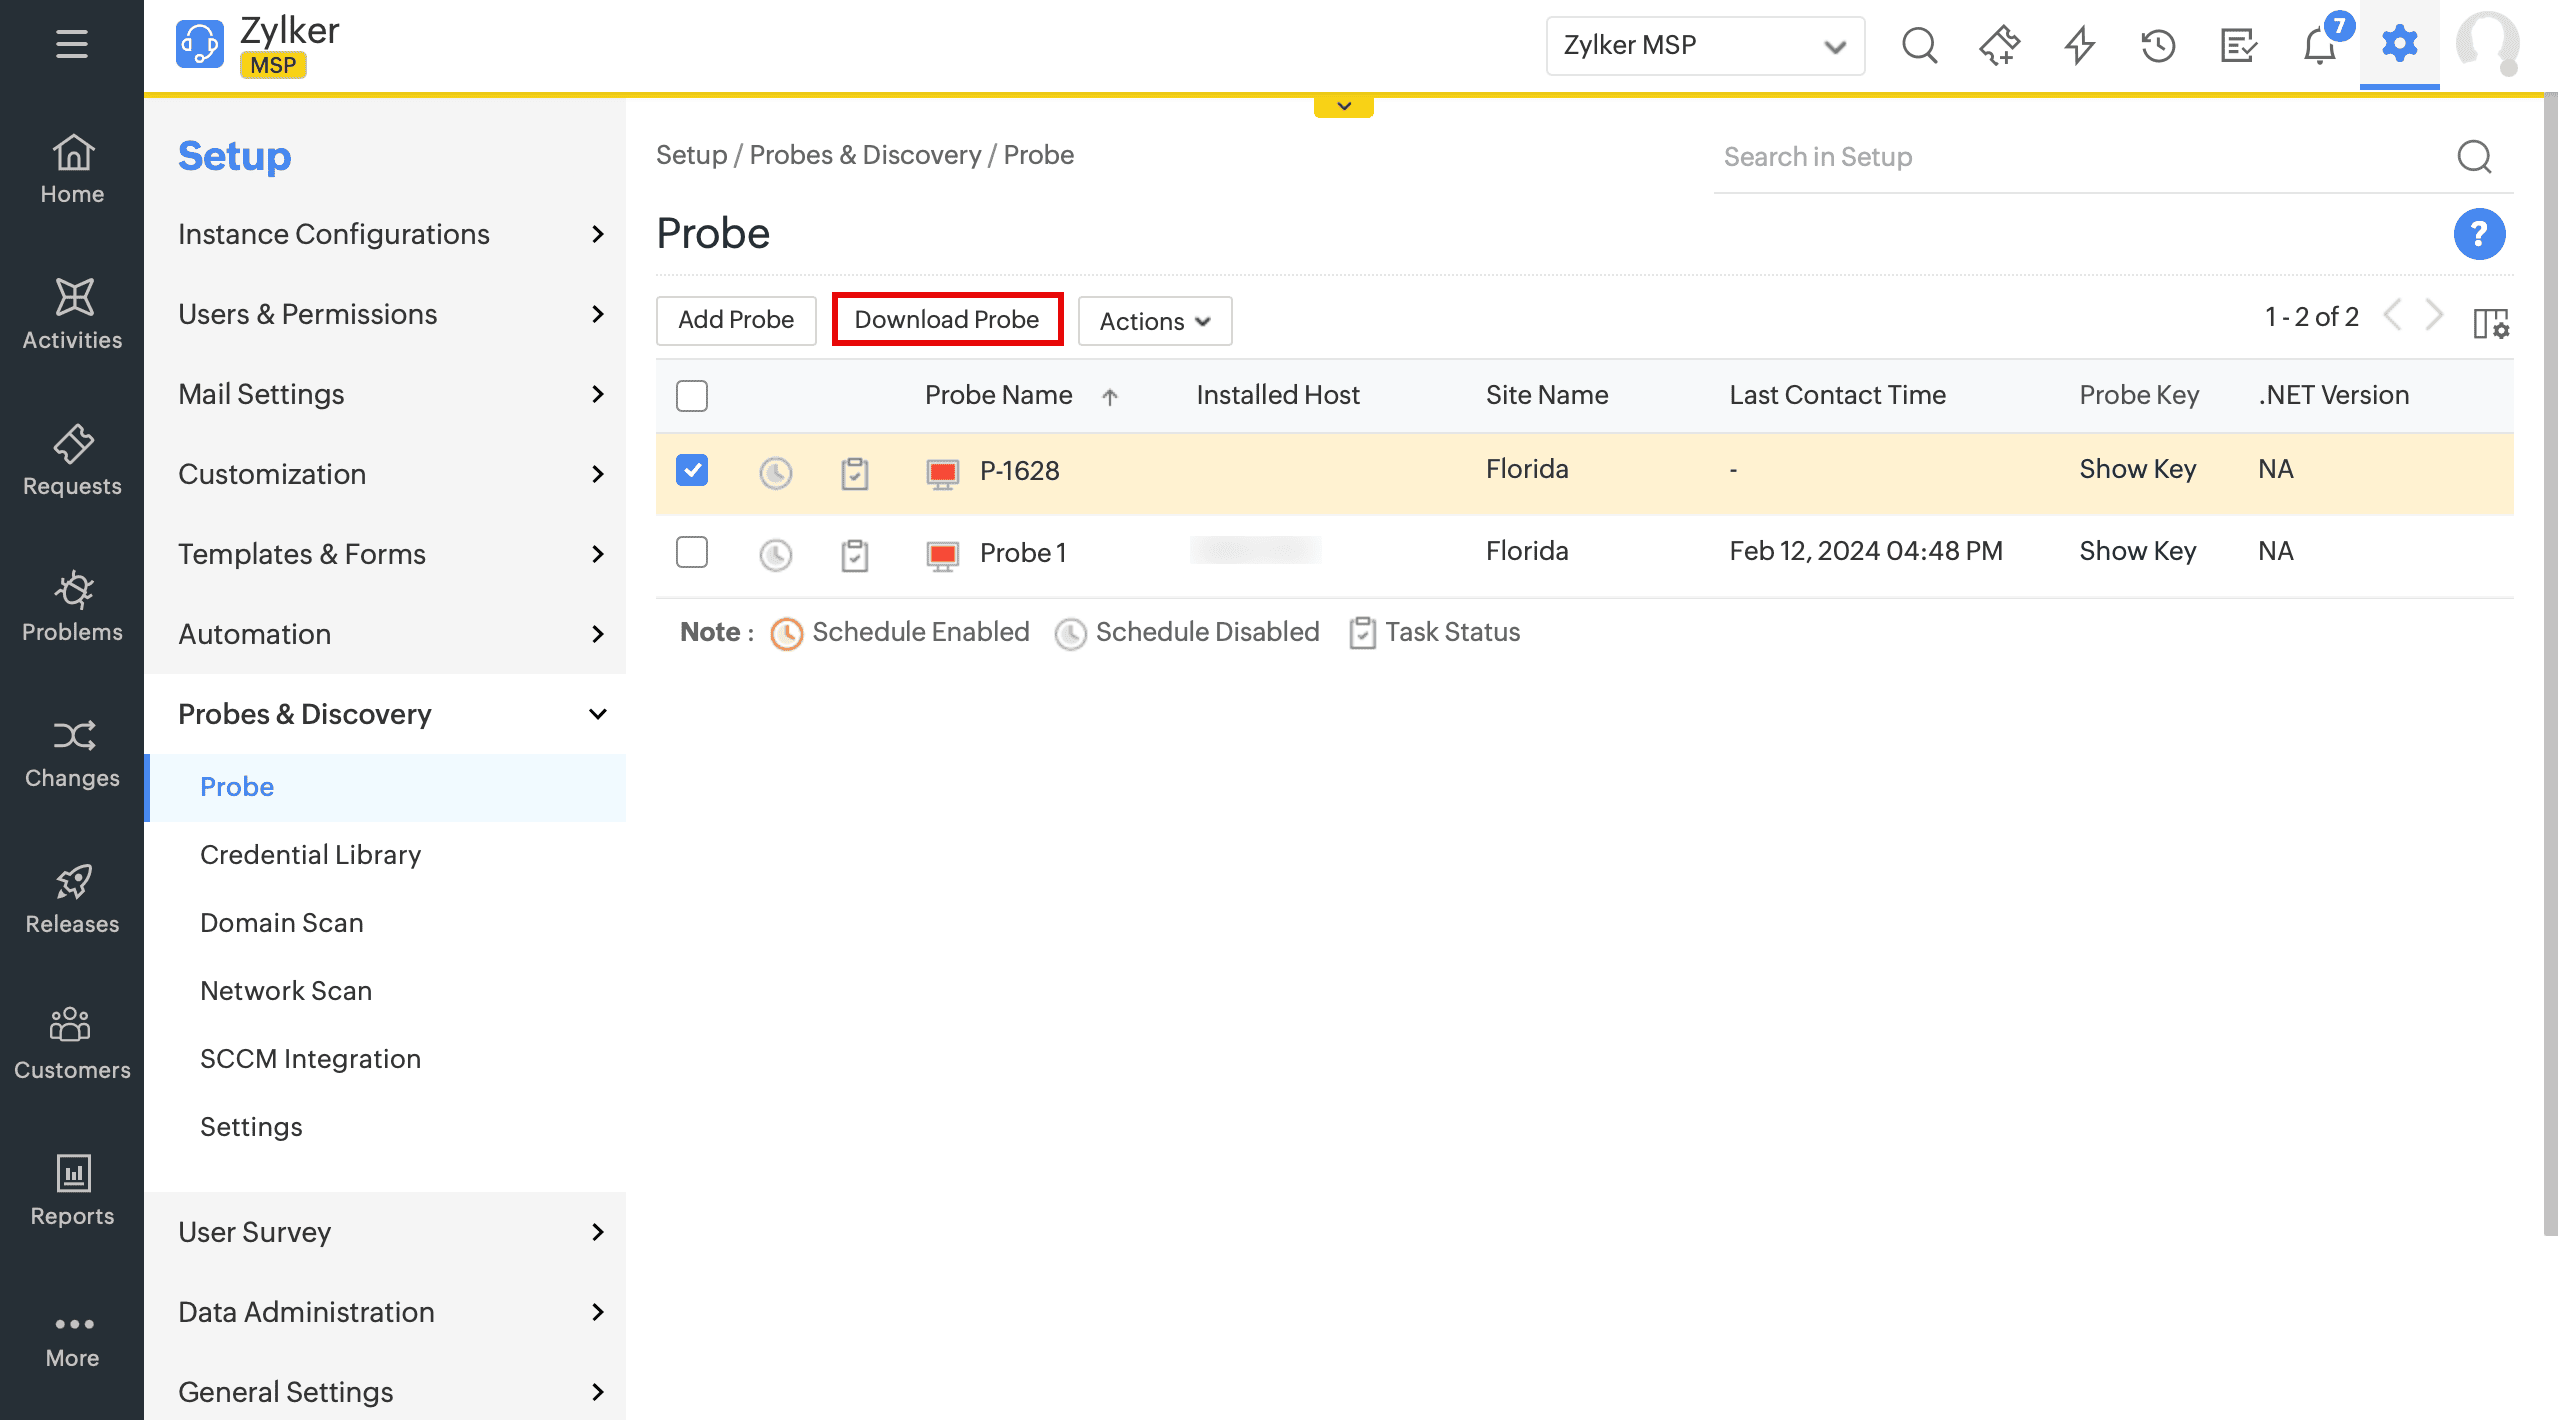The image size is (2558, 1420).
Task: Open the blue help question icon
Action: click(2478, 235)
